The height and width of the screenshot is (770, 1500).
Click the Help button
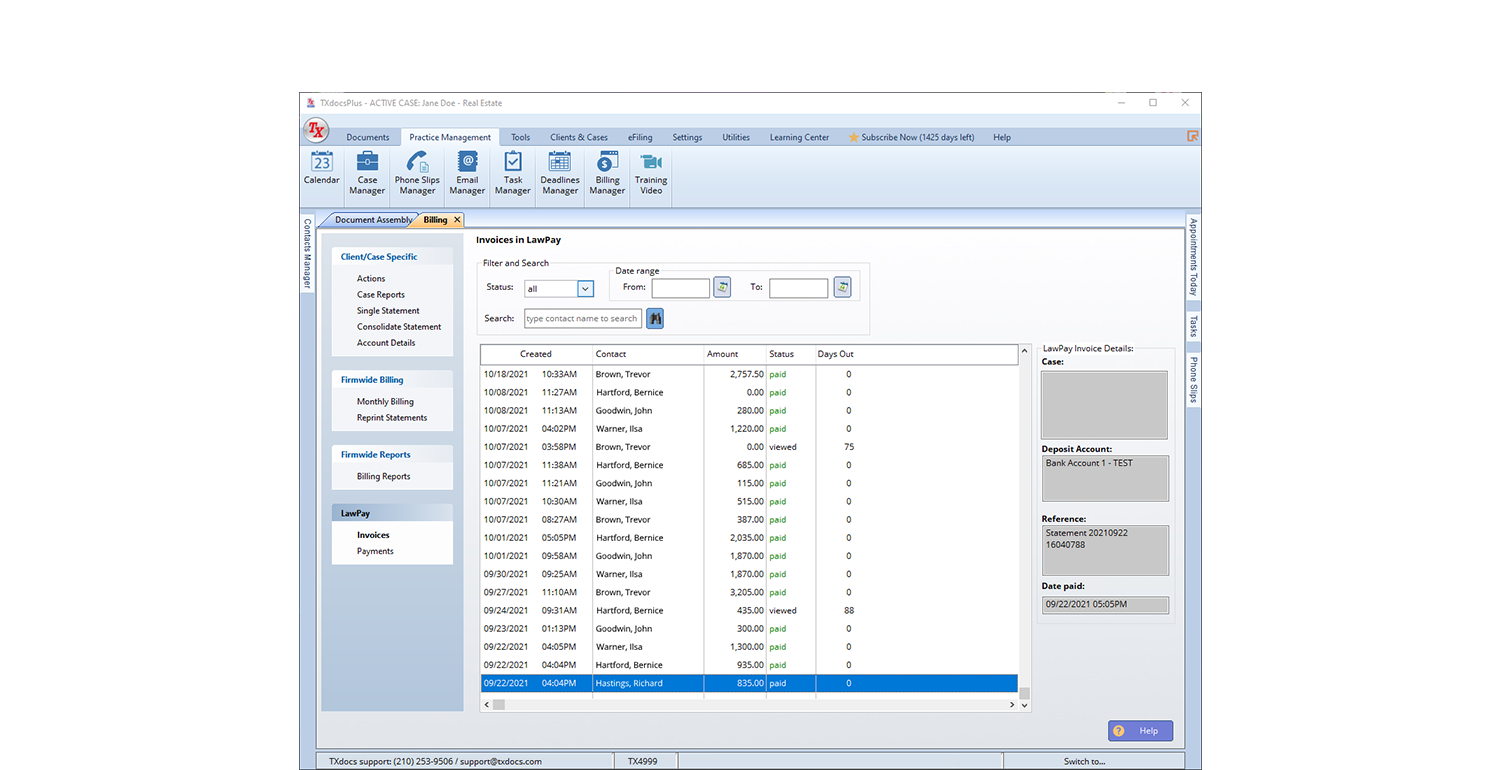coord(1140,731)
